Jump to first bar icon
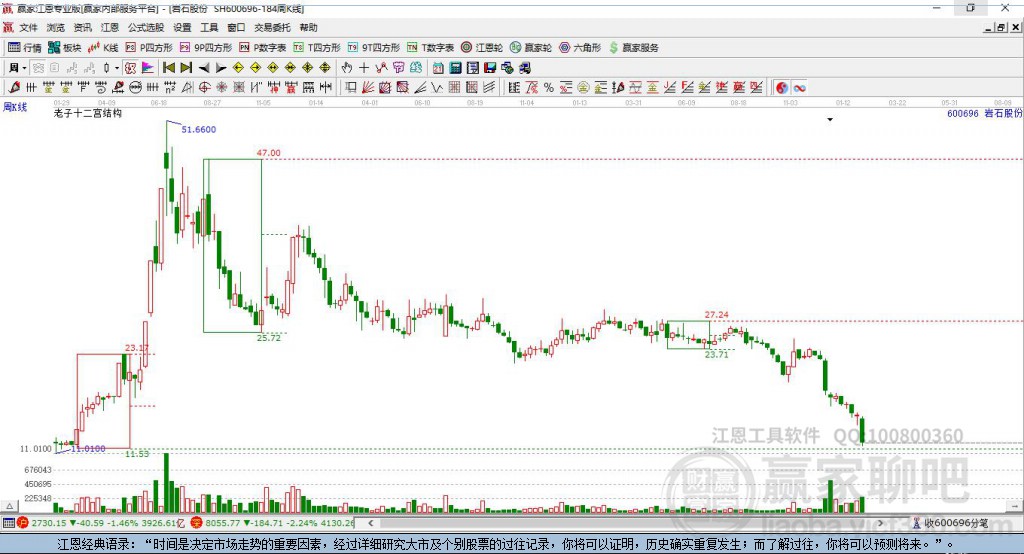The height and width of the screenshot is (554, 1024). pyautogui.click(x=168, y=68)
